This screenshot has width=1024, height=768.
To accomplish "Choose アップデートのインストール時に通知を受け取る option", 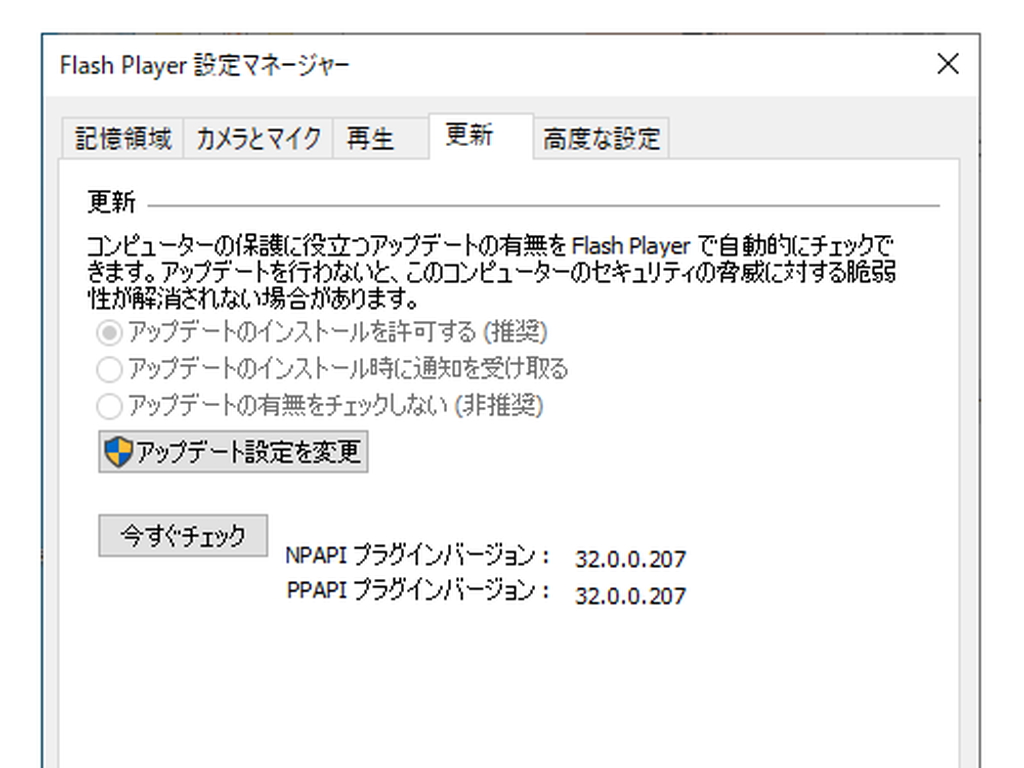I will coord(110,369).
